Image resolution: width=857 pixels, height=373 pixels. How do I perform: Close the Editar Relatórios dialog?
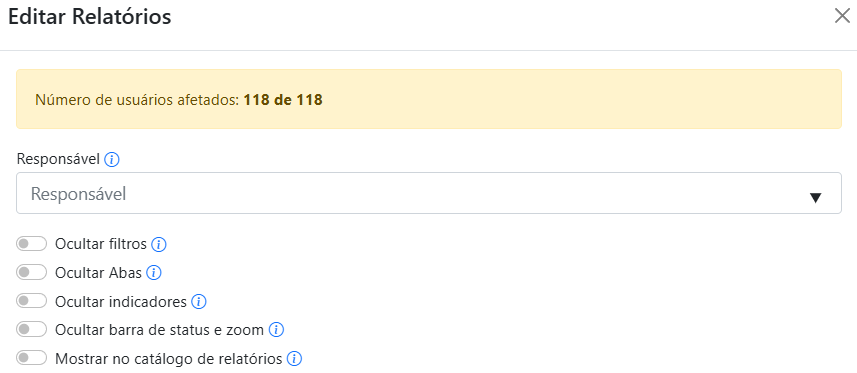tap(842, 16)
